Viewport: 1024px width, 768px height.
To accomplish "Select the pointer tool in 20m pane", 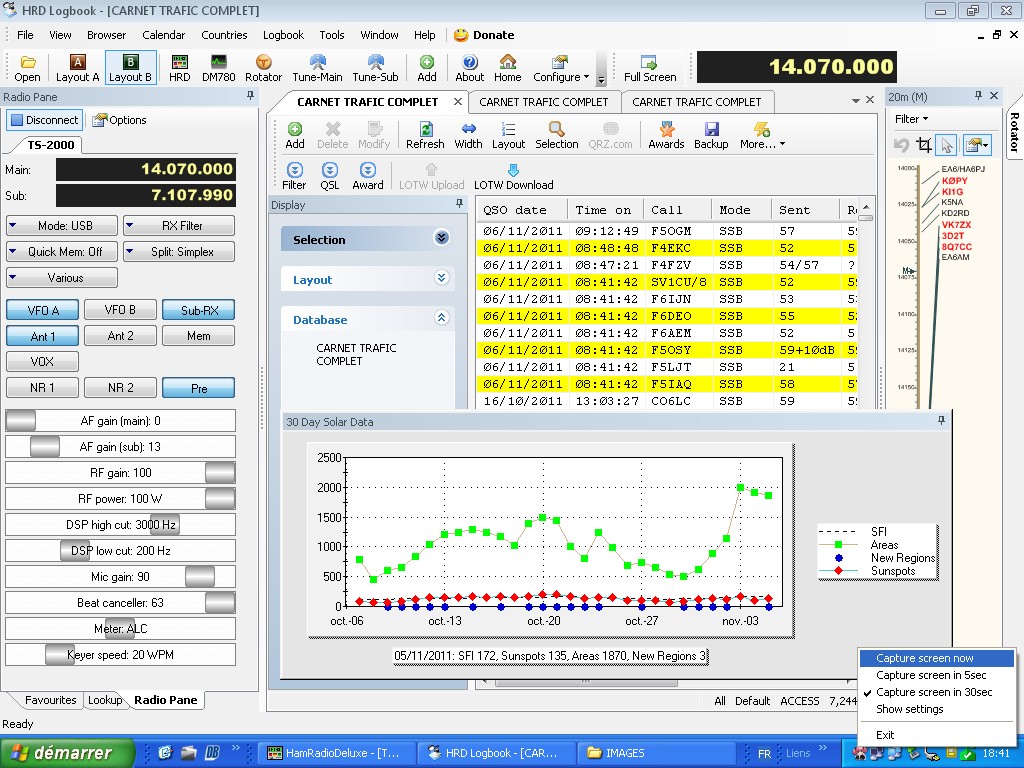I will pos(946,144).
